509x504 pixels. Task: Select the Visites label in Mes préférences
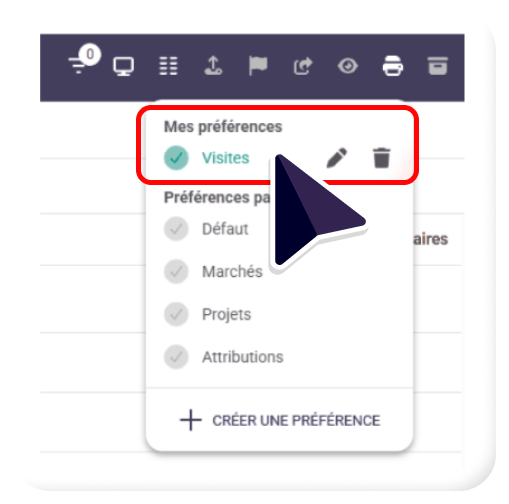coord(226,158)
